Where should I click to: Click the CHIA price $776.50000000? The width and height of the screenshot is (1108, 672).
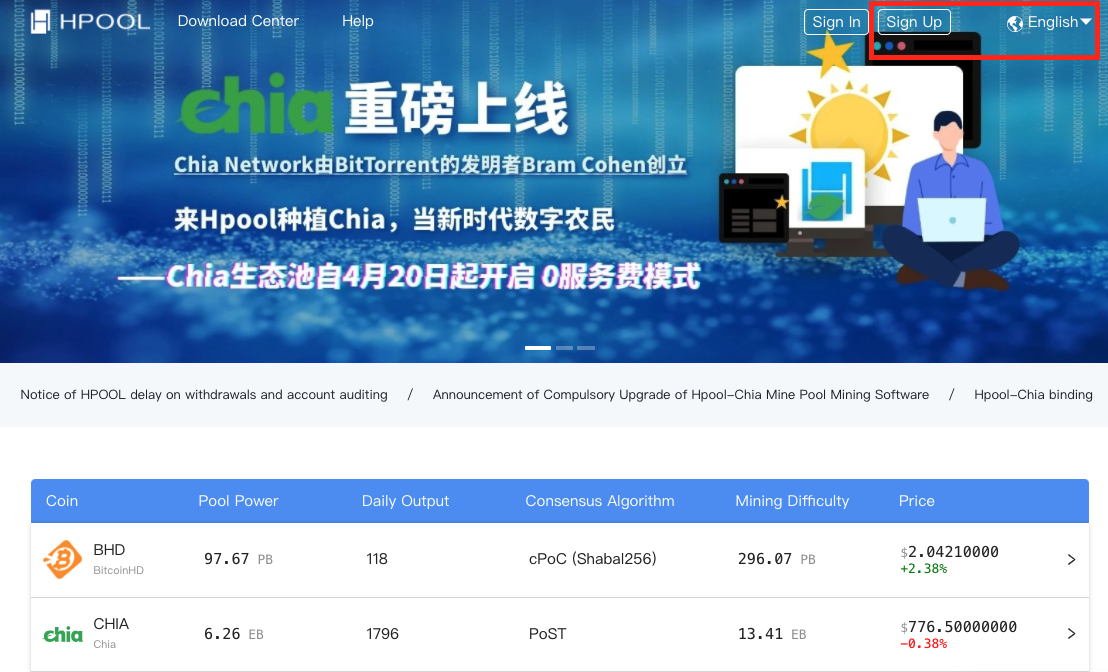tap(958, 627)
